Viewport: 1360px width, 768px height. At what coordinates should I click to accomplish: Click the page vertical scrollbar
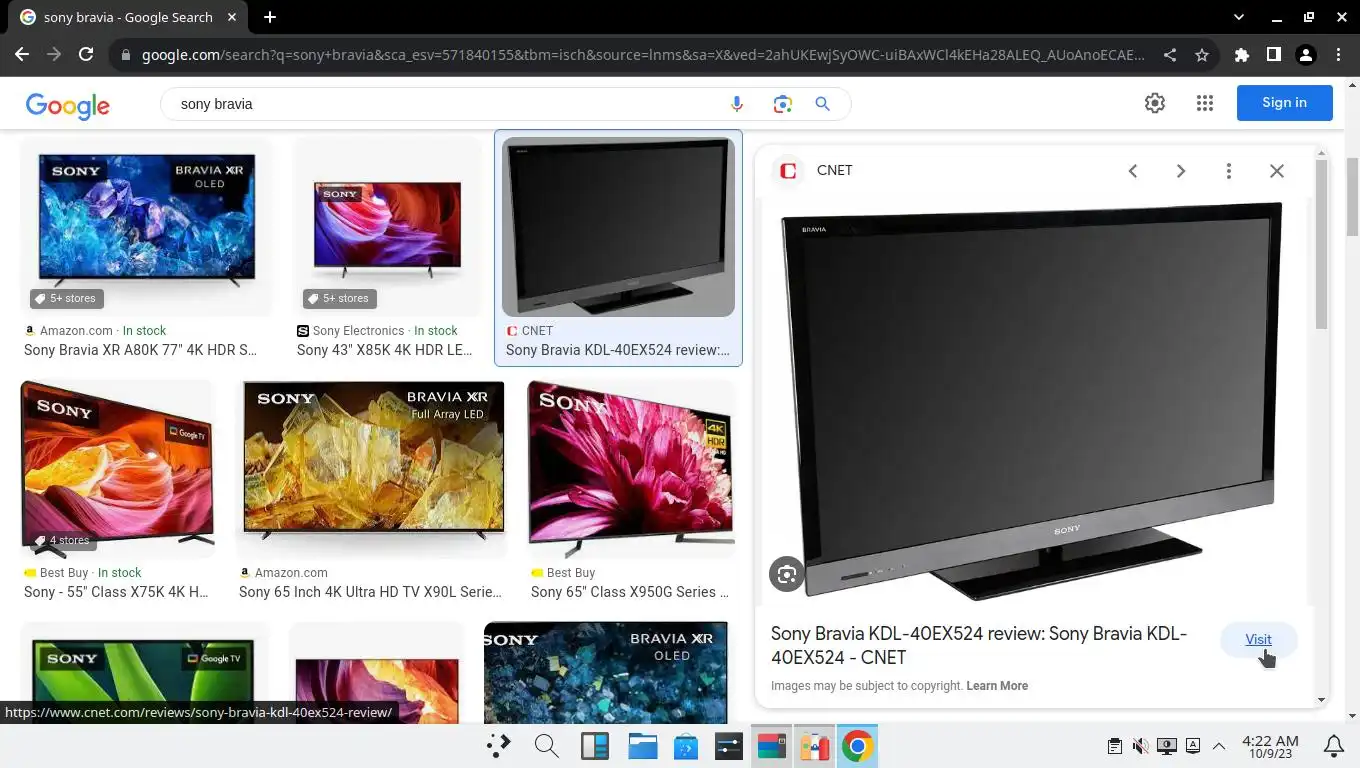pos(1352,198)
